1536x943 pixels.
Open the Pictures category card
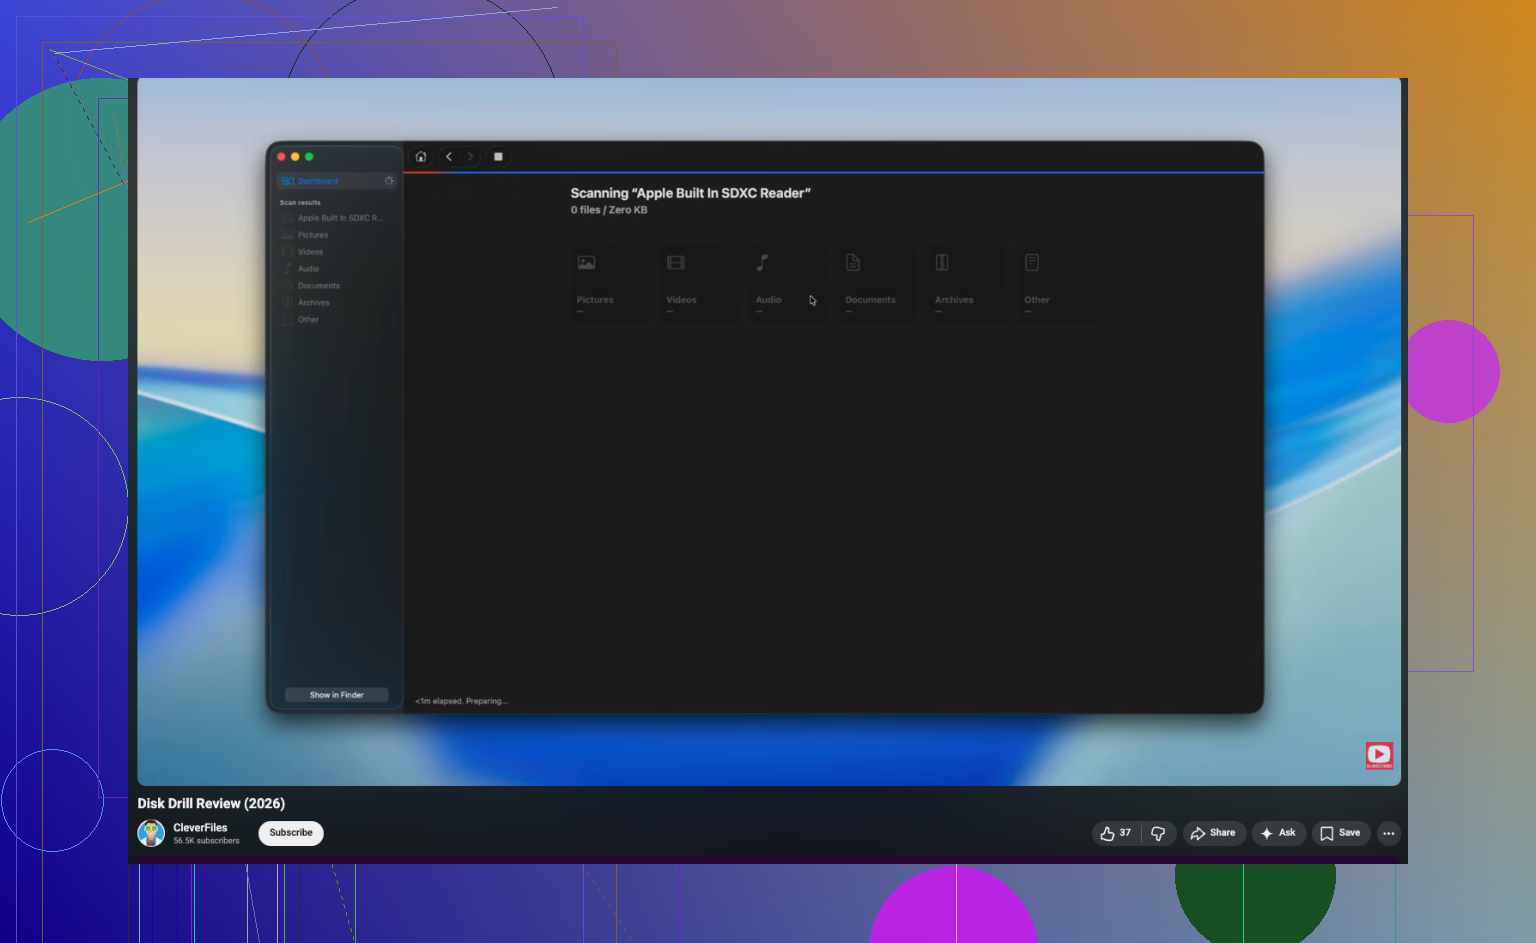tap(609, 284)
